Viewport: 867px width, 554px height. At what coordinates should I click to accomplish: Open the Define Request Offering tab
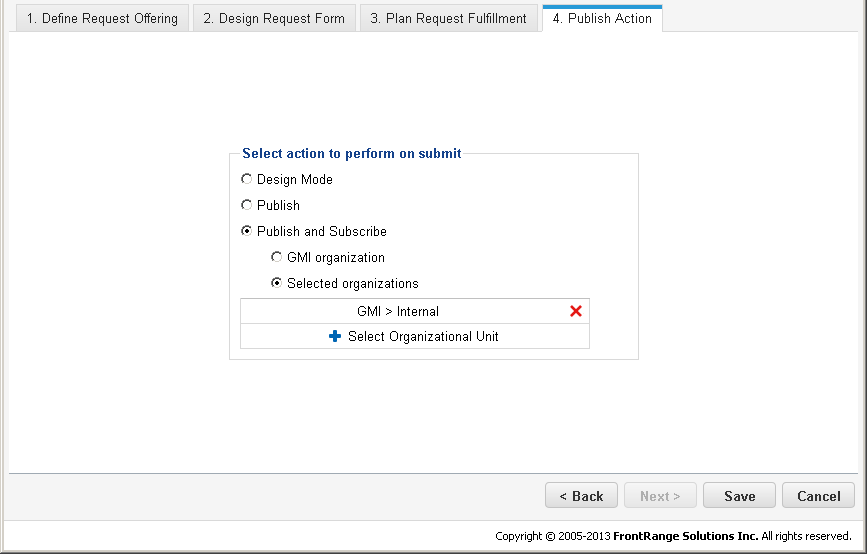[102, 18]
